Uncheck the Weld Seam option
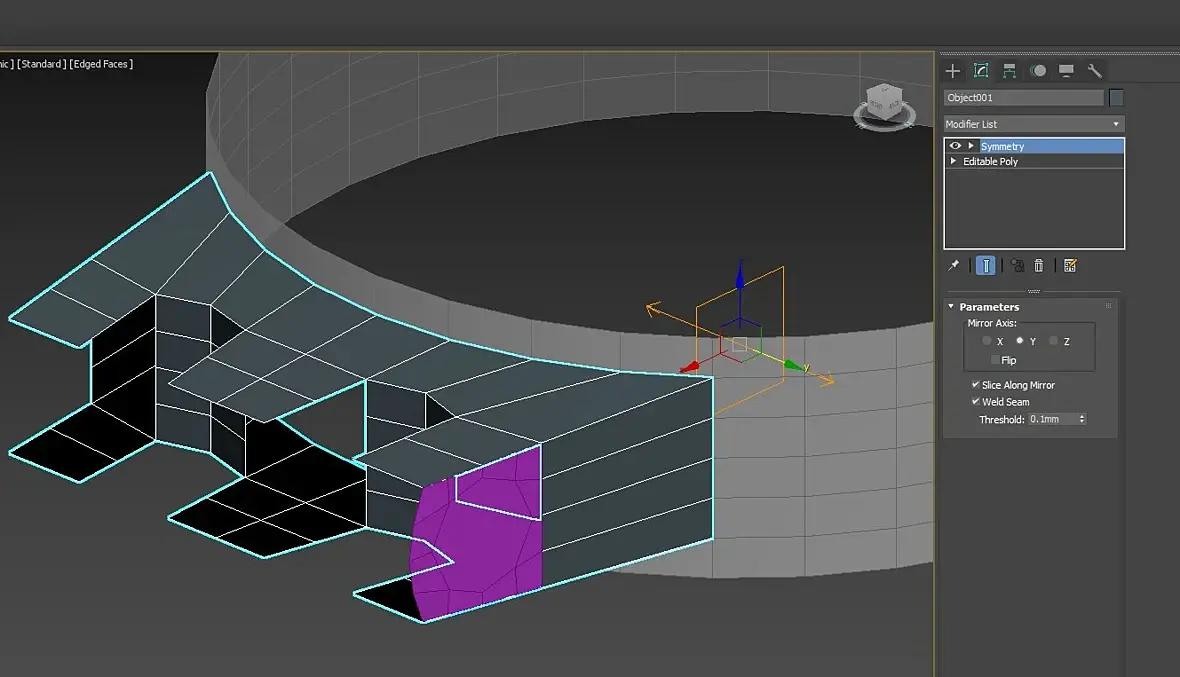The width and height of the screenshot is (1180, 677). coord(975,402)
